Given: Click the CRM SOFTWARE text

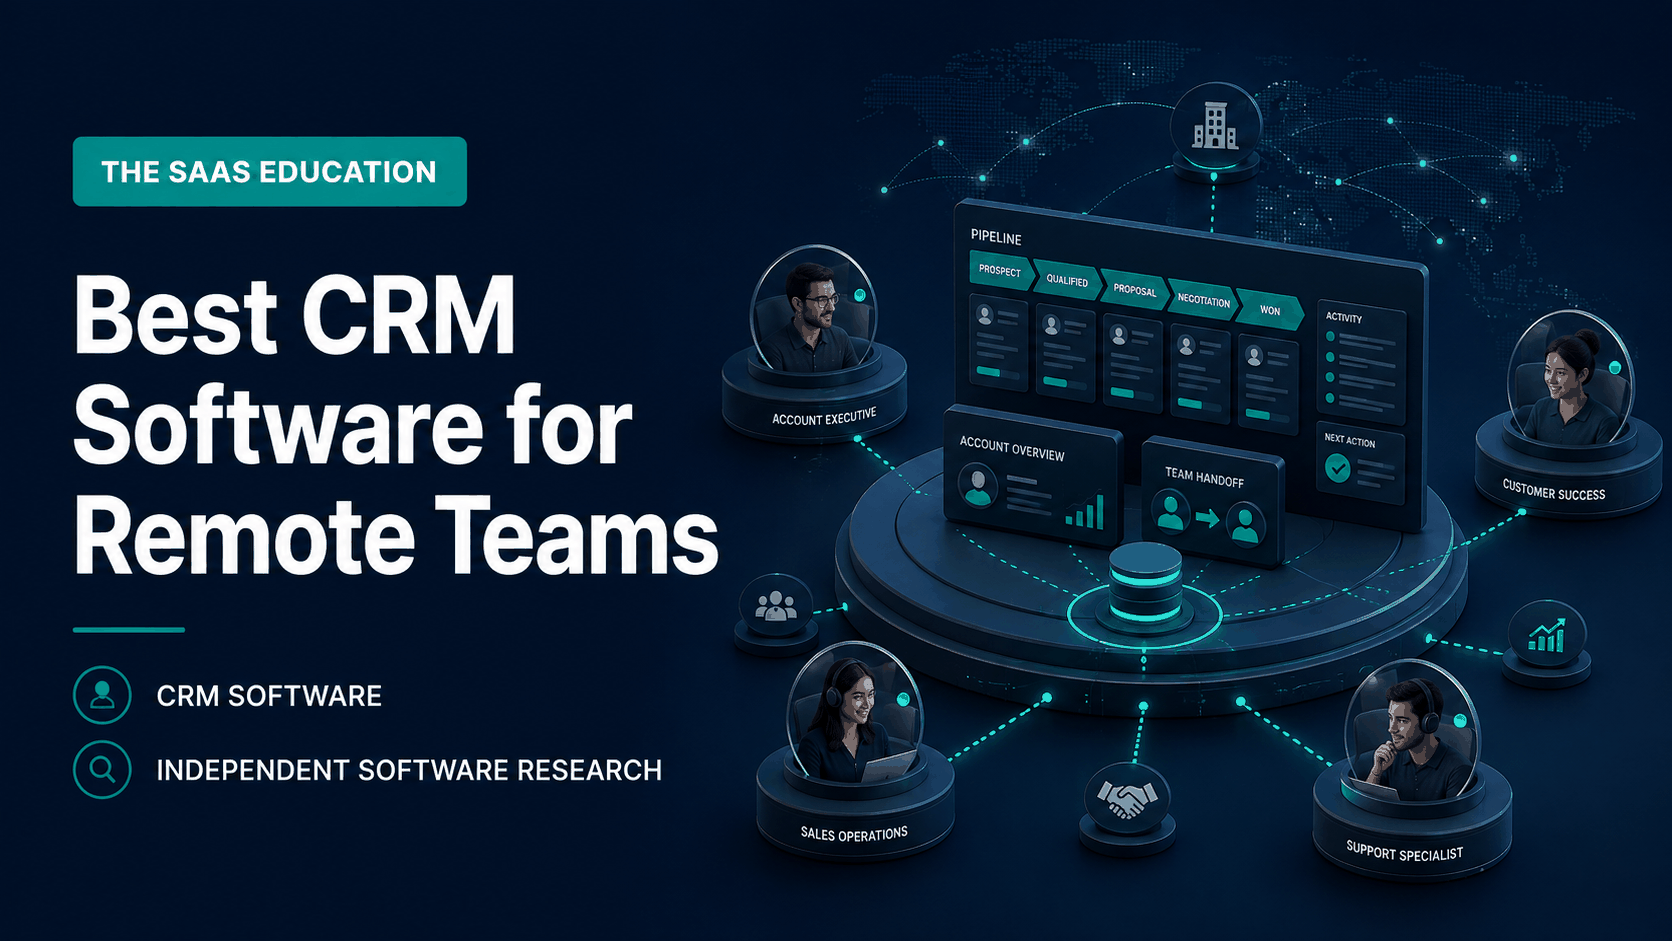Looking at the screenshot, I should point(269,696).
